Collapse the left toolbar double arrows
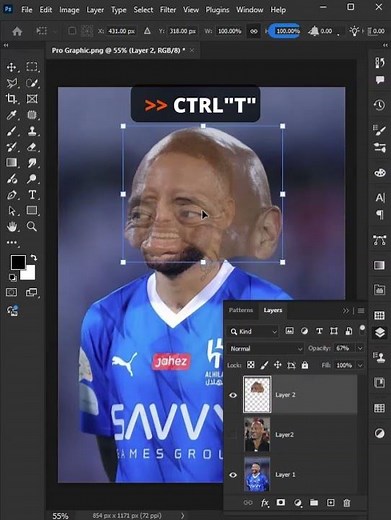This screenshot has width=391, height=520. (6, 45)
